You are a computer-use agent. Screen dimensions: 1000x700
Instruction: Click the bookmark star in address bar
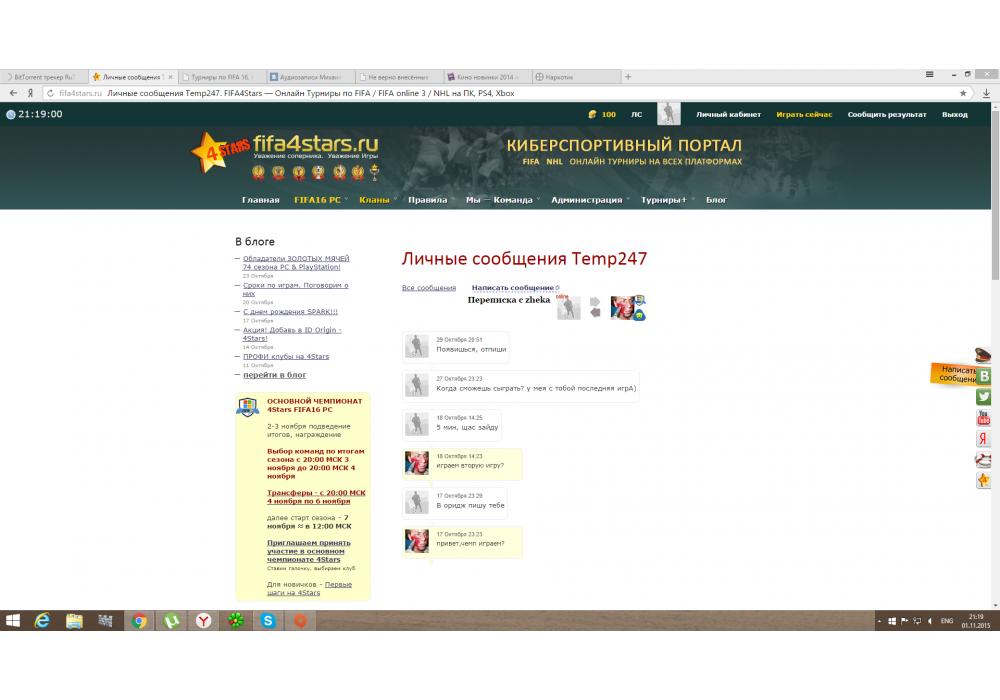(x=963, y=93)
